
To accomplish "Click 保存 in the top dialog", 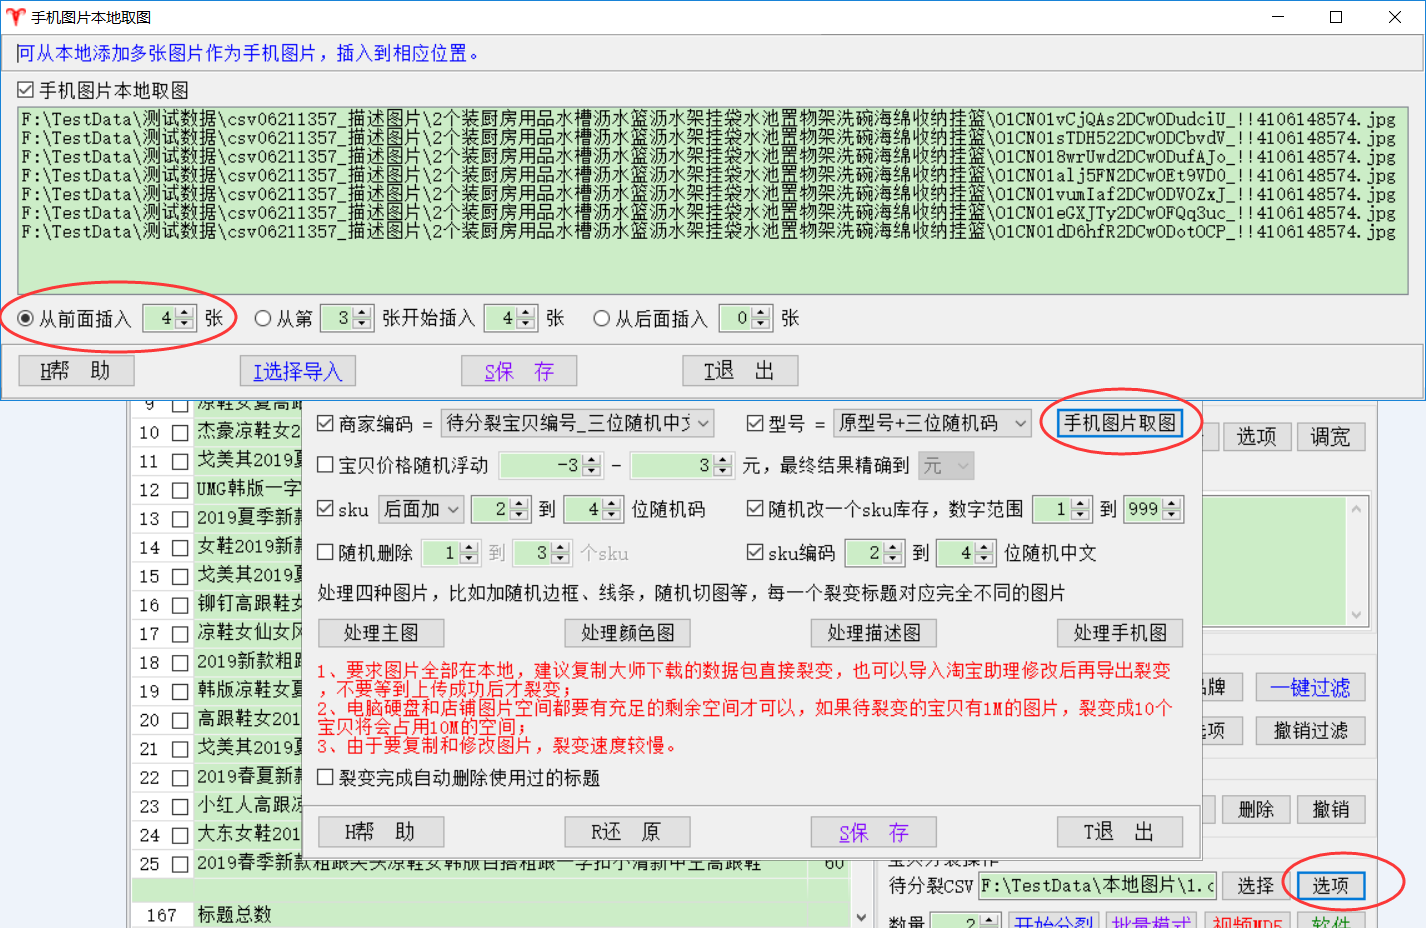I will [518, 371].
